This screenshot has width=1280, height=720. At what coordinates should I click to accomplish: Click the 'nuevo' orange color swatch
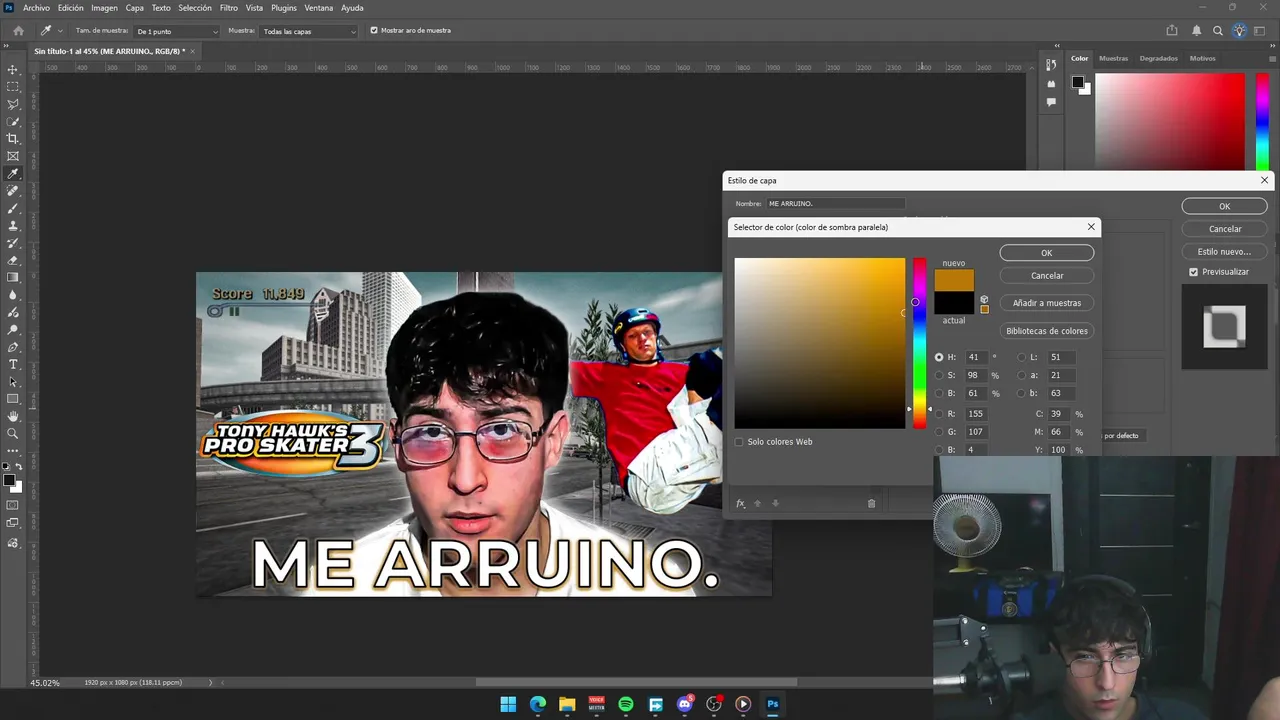click(x=954, y=280)
